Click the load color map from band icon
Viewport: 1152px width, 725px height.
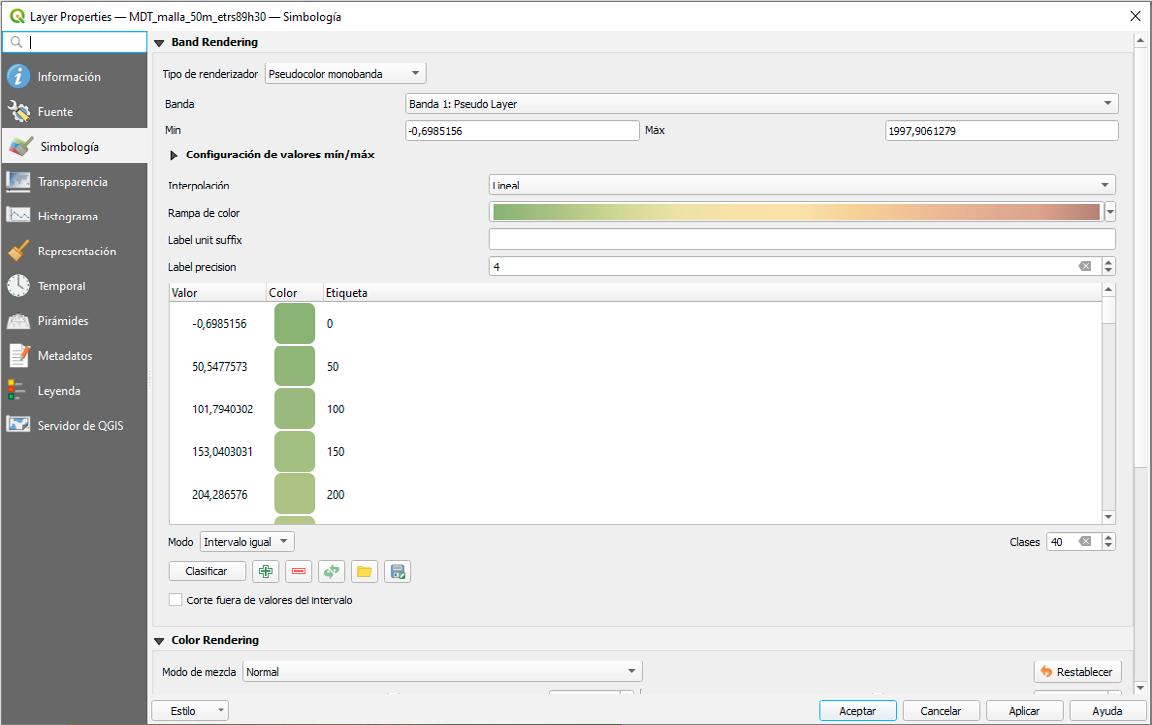pos(331,571)
